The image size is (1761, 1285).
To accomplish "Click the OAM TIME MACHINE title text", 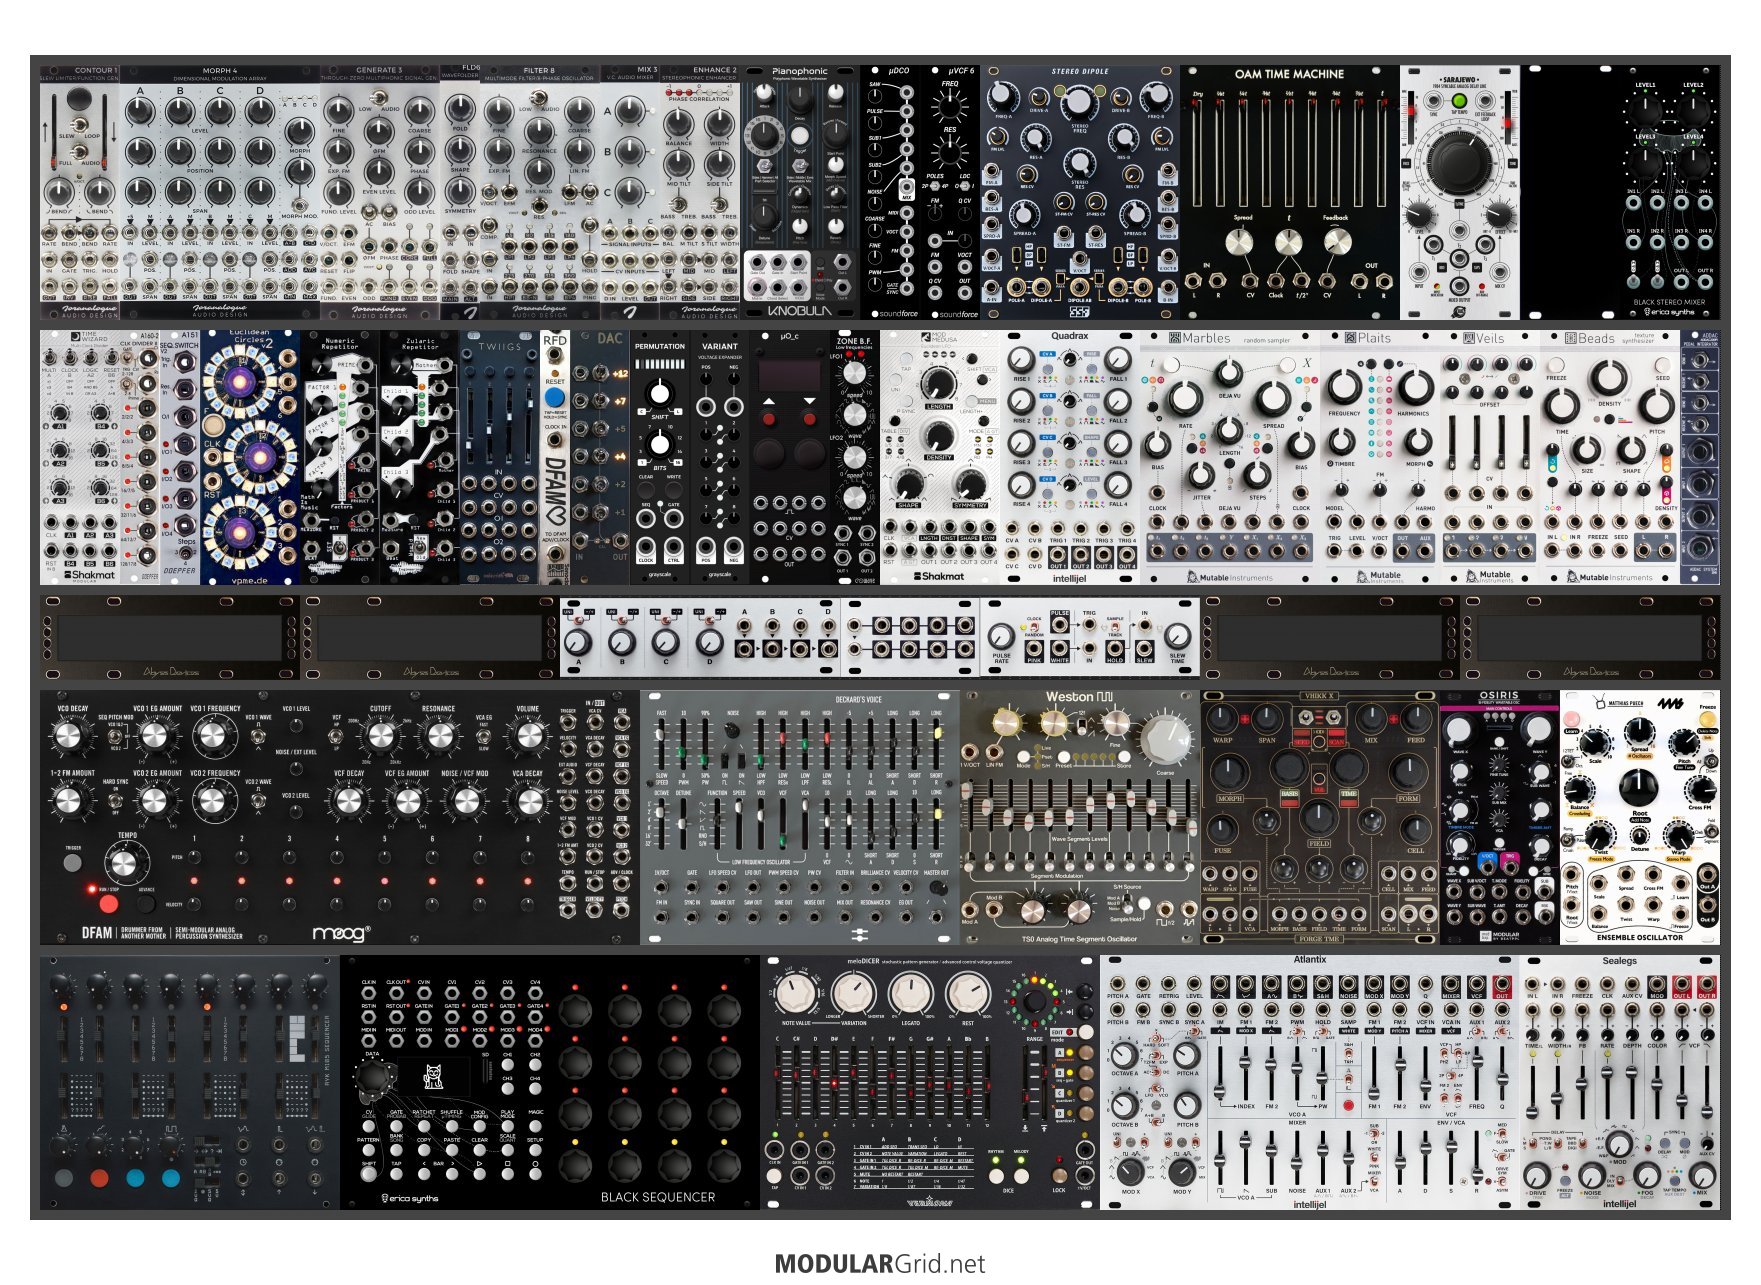I will click(1289, 74).
